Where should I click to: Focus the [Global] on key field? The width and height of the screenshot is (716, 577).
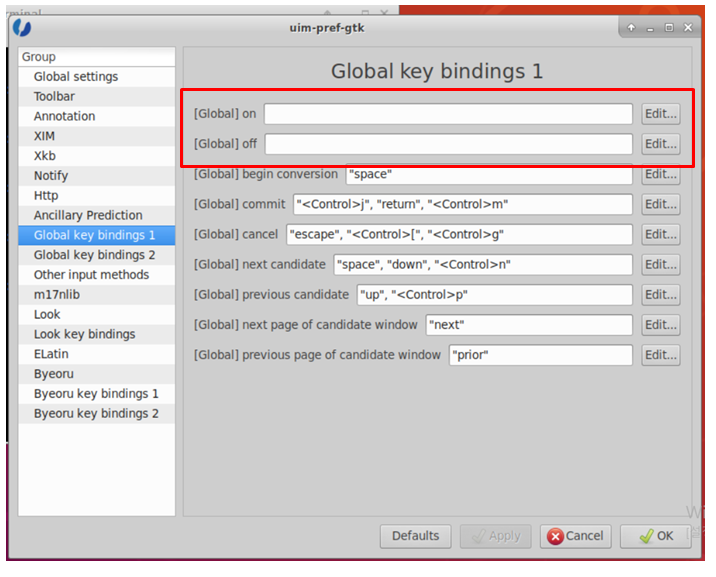tap(448, 114)
